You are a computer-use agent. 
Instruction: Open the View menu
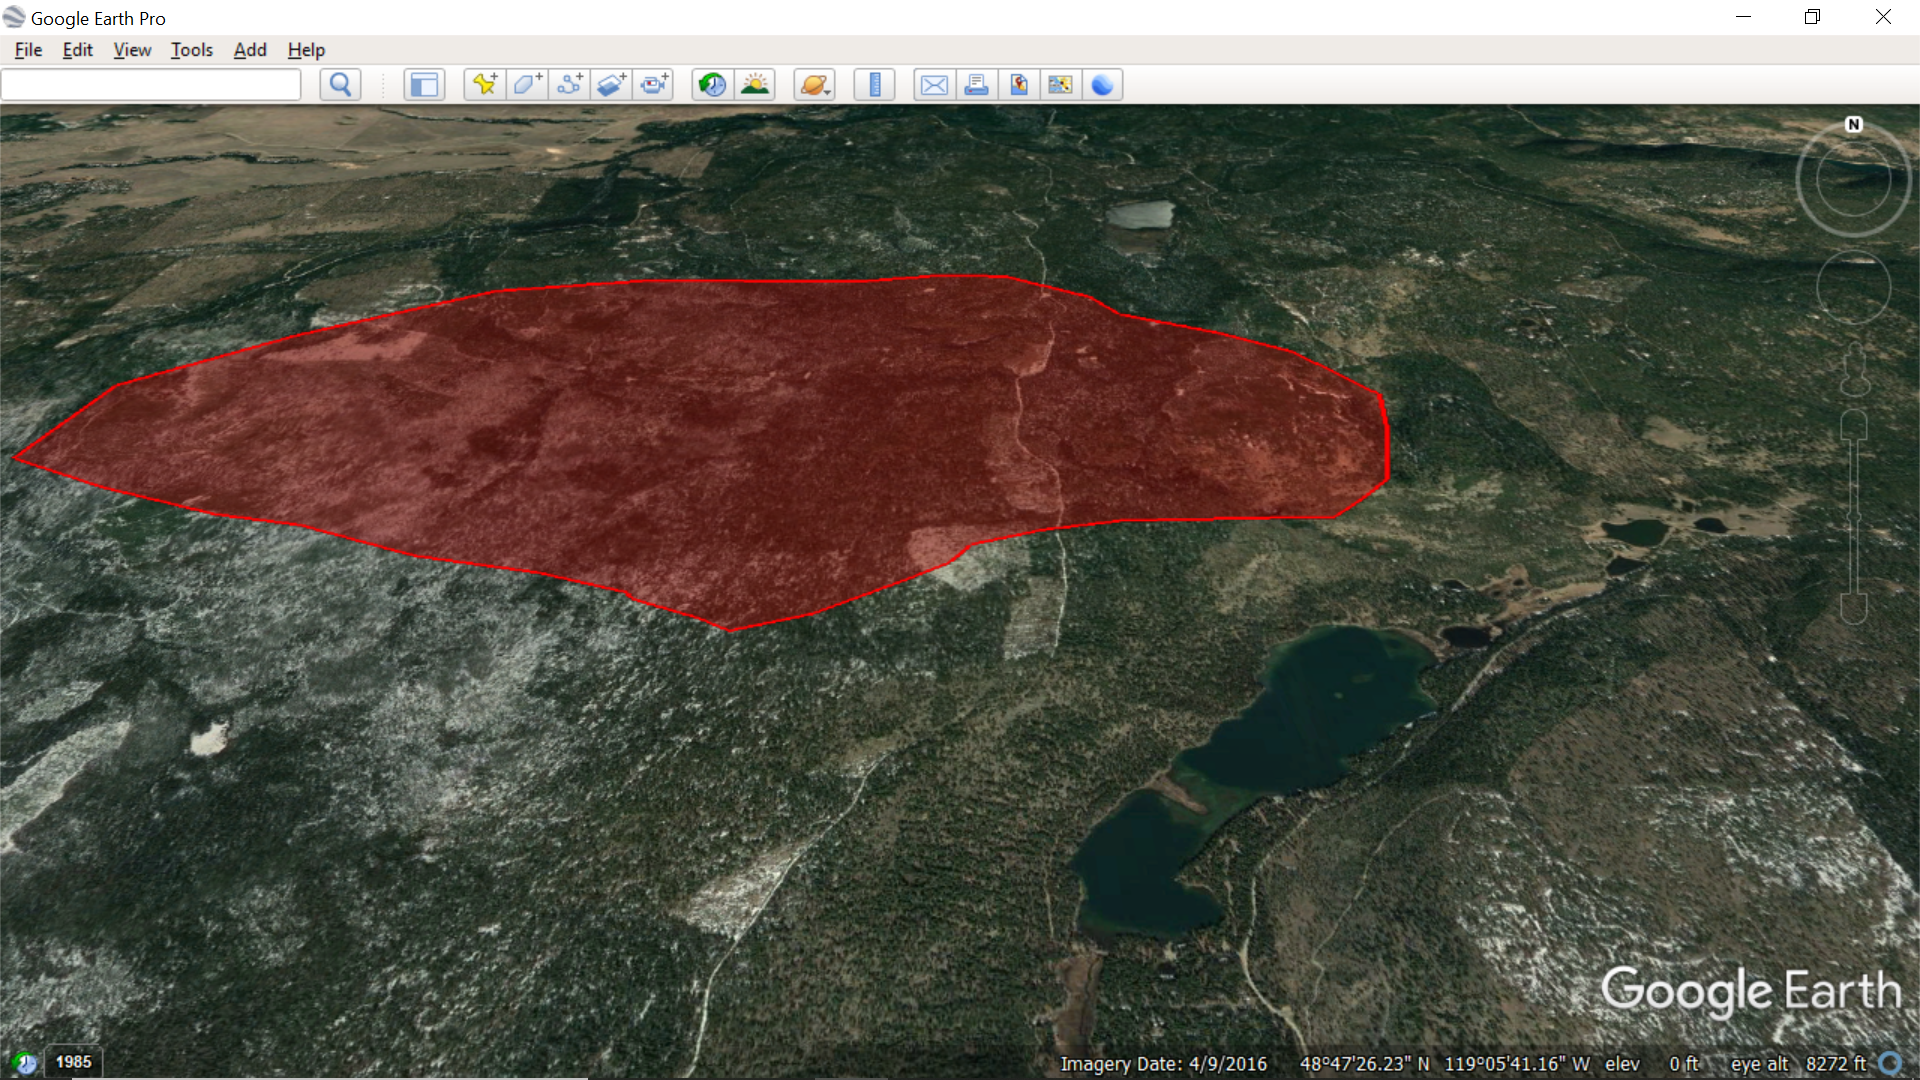132,50
